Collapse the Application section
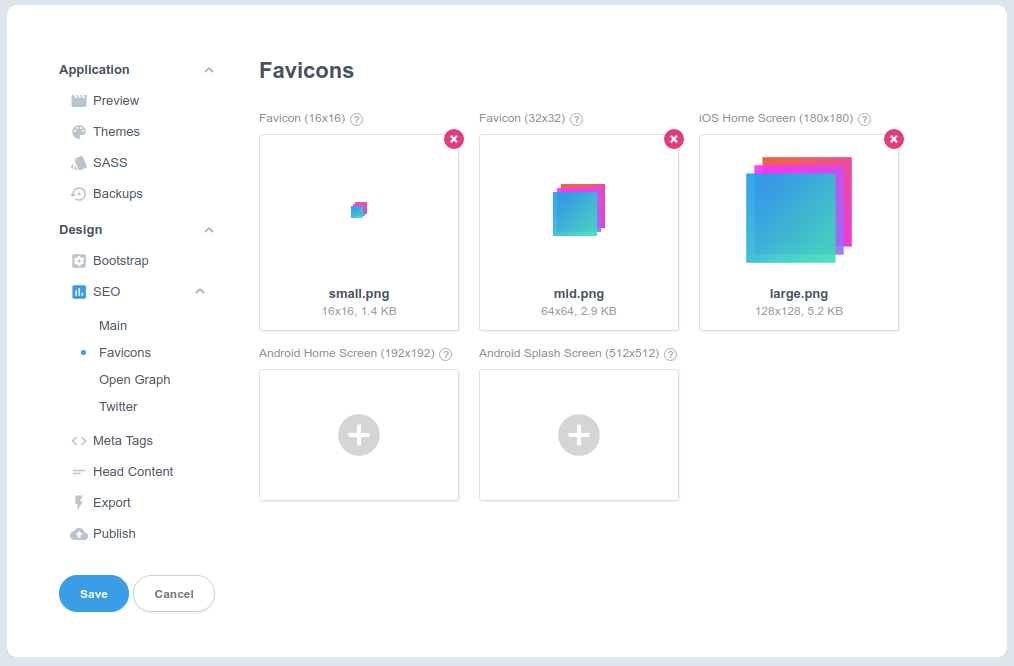This screenshot has width=1014, height=666. (208, 69)
